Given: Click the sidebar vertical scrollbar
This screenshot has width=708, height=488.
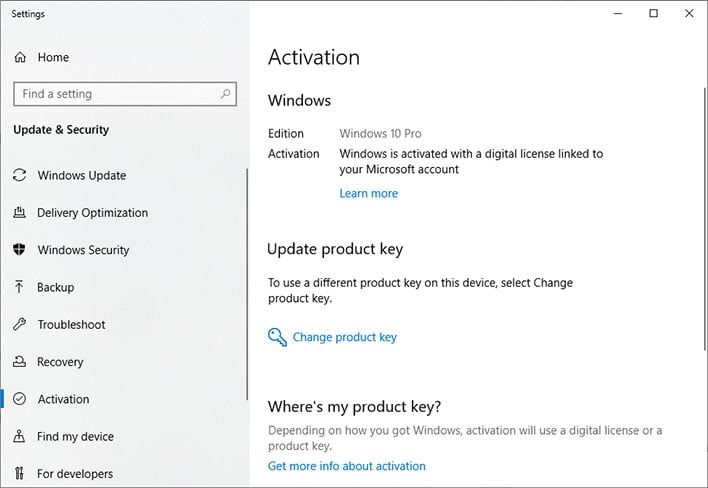Looking at the screenshot, I should point(247,284).
